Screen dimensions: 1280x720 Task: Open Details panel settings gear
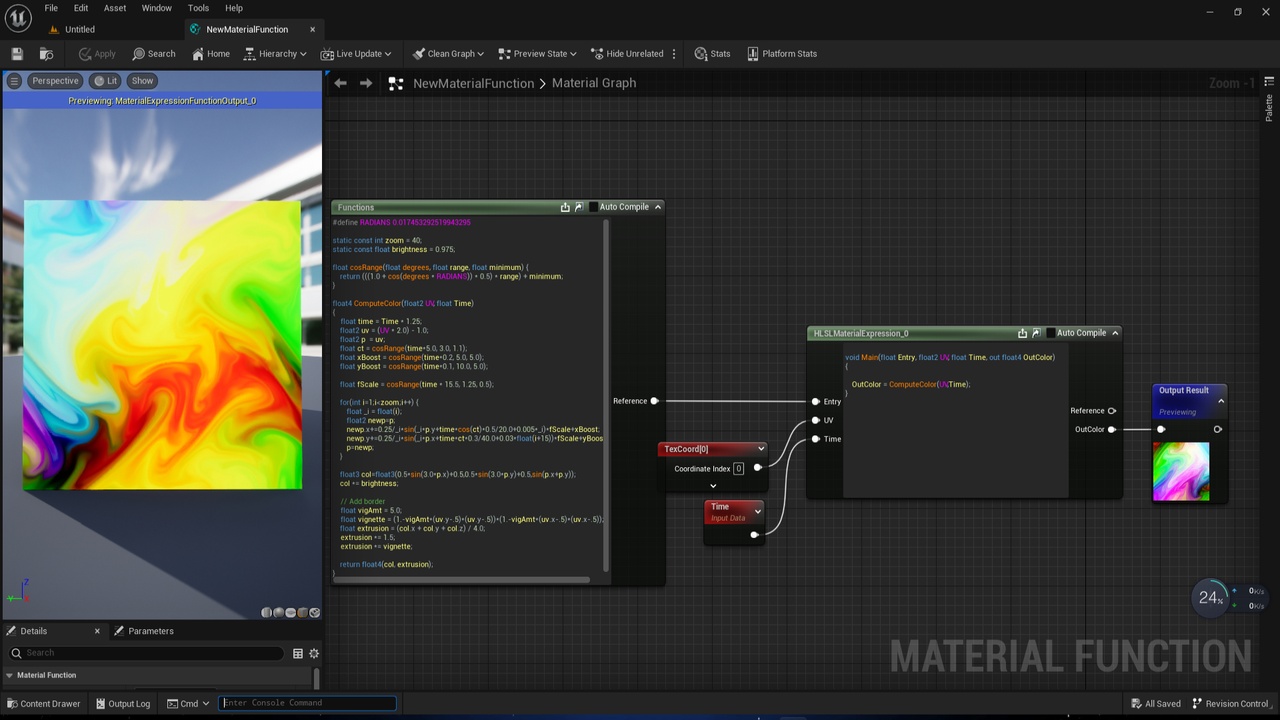pos(314,653)
